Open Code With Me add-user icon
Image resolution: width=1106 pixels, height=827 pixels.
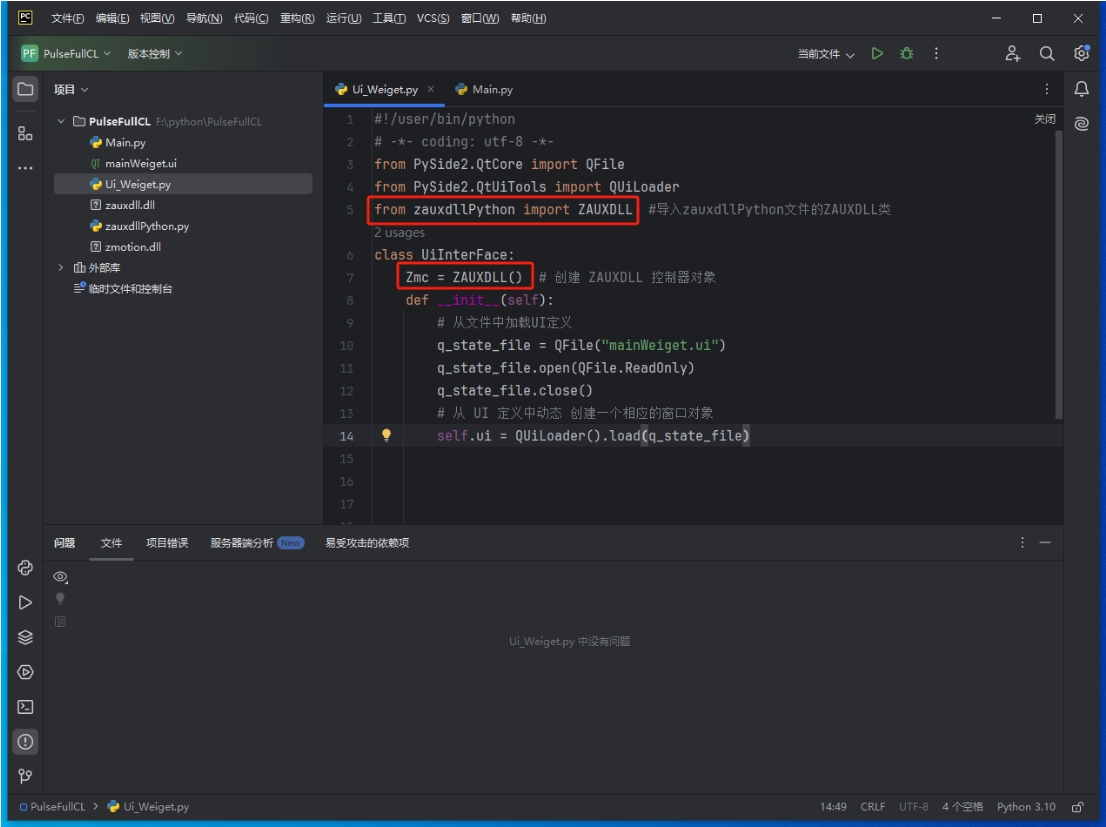point(1012,54)
